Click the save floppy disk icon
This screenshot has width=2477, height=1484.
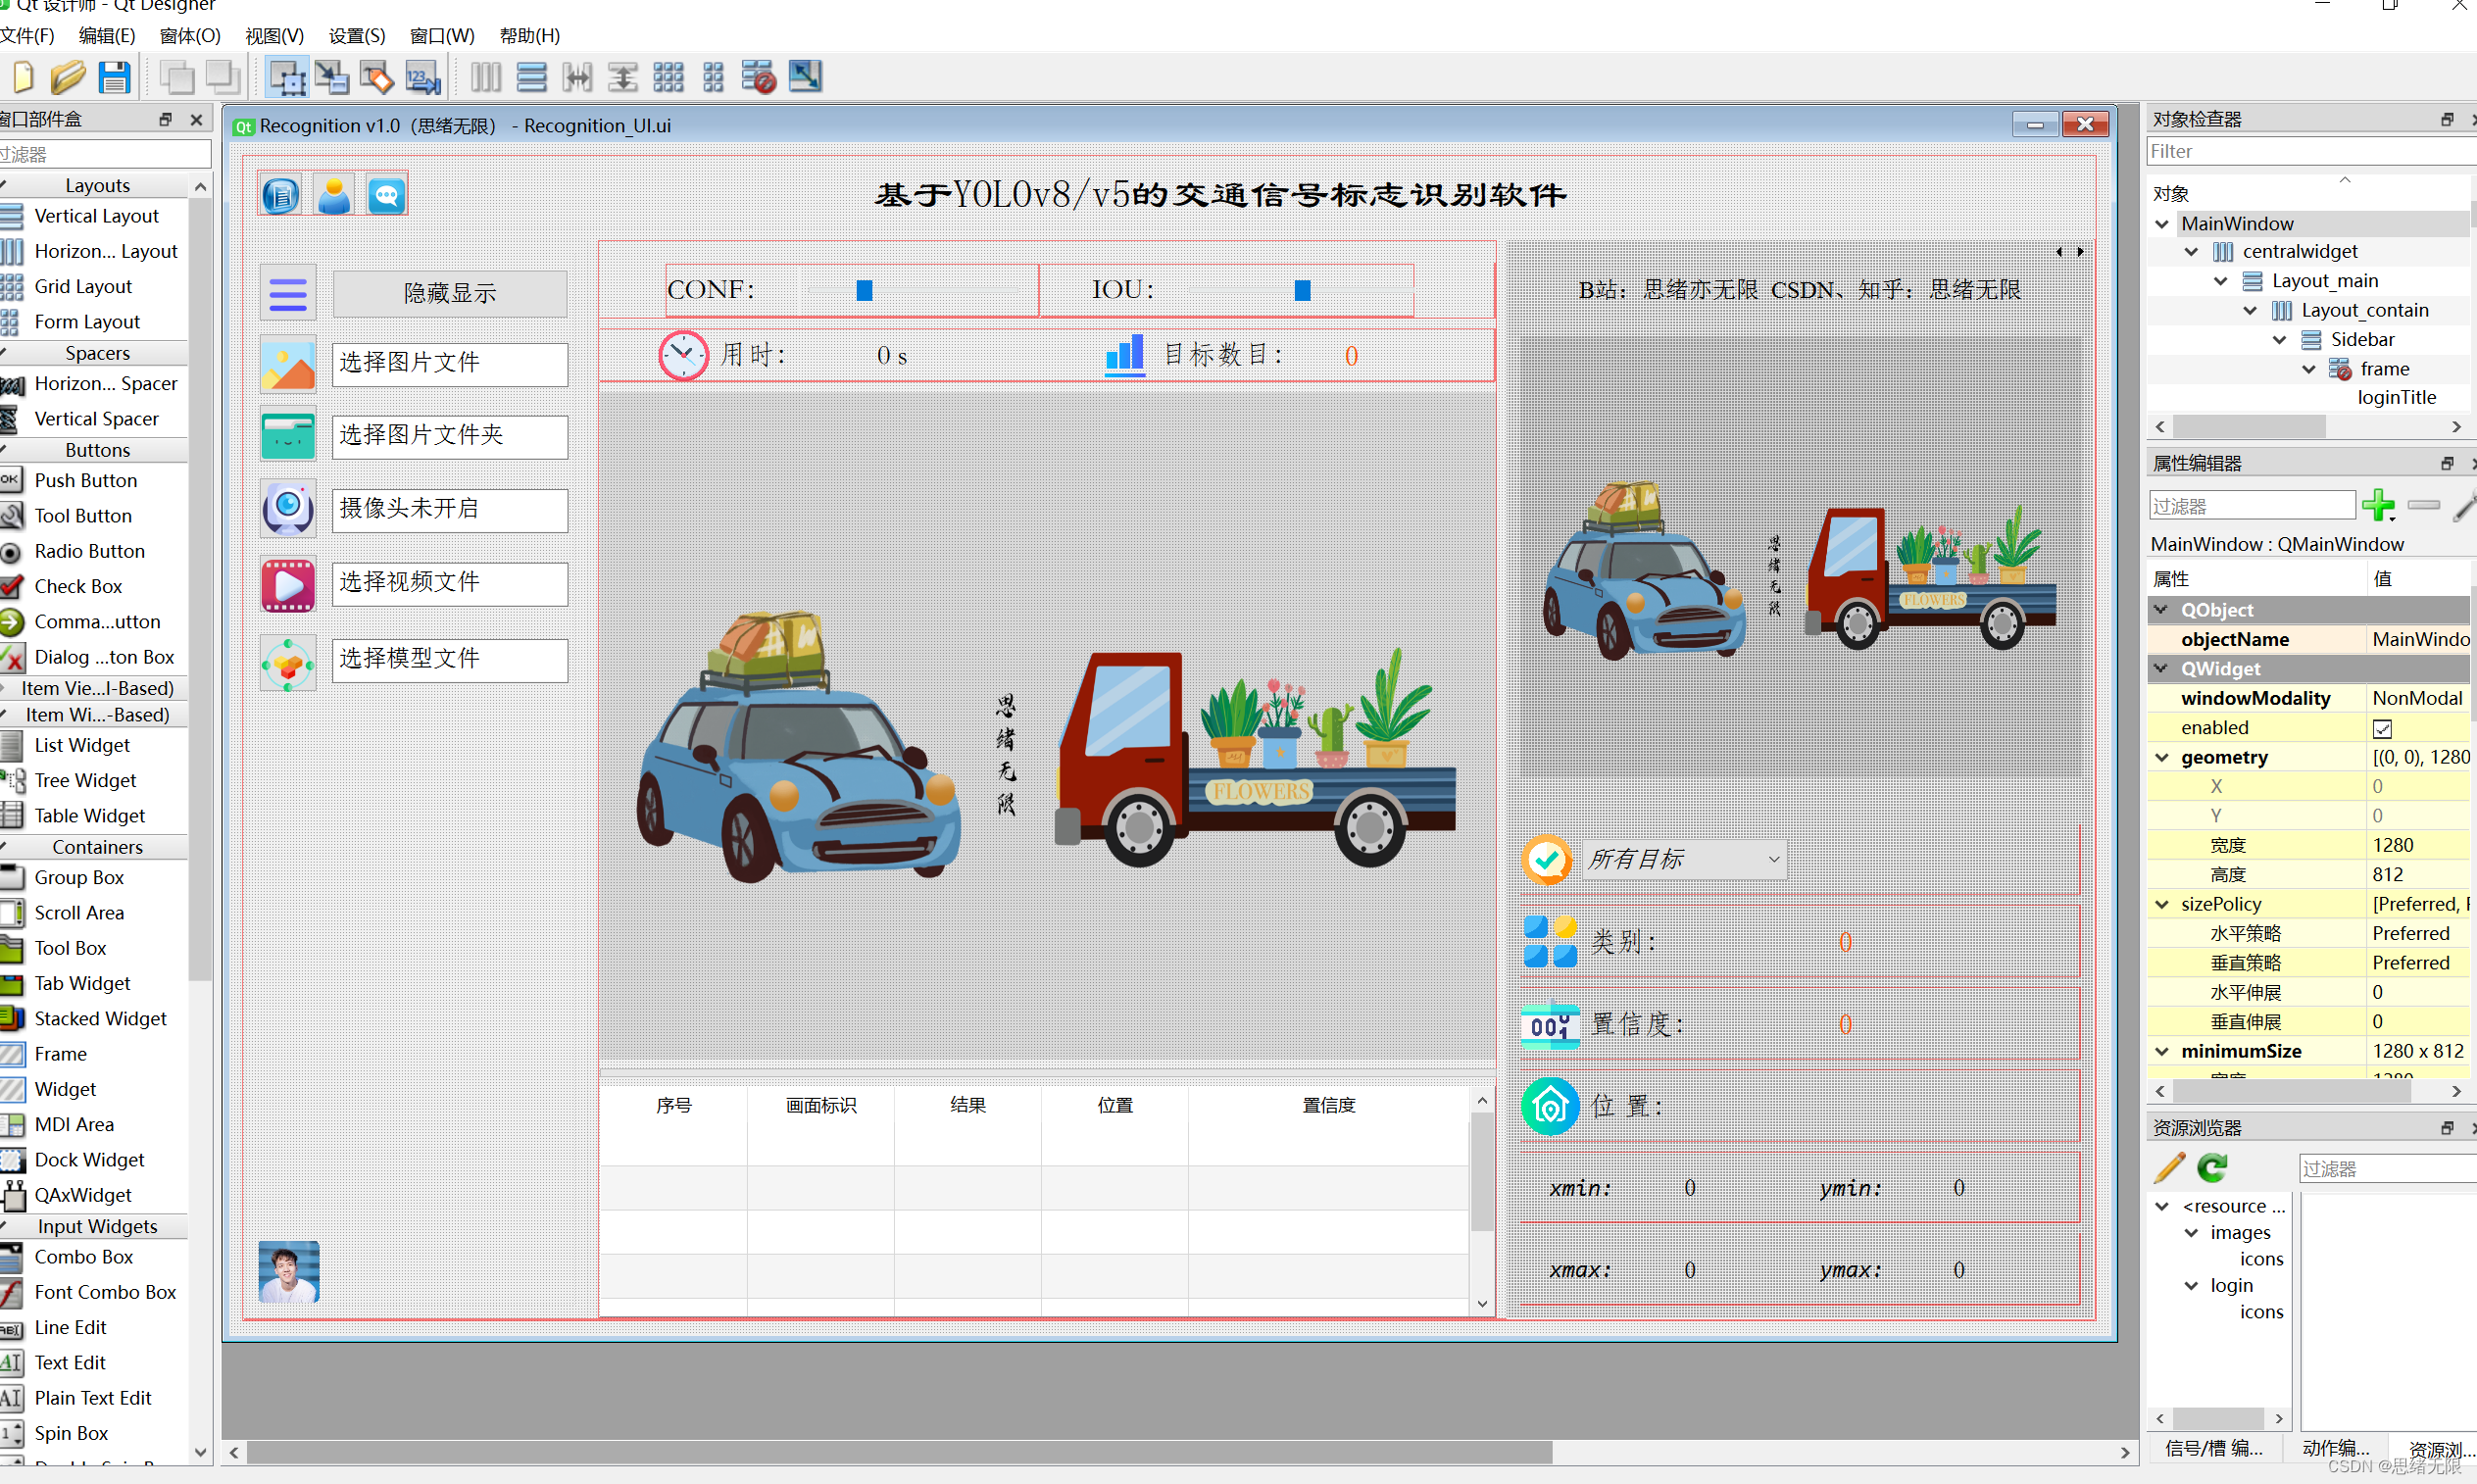pyautogui.click(x=114, y=77)
